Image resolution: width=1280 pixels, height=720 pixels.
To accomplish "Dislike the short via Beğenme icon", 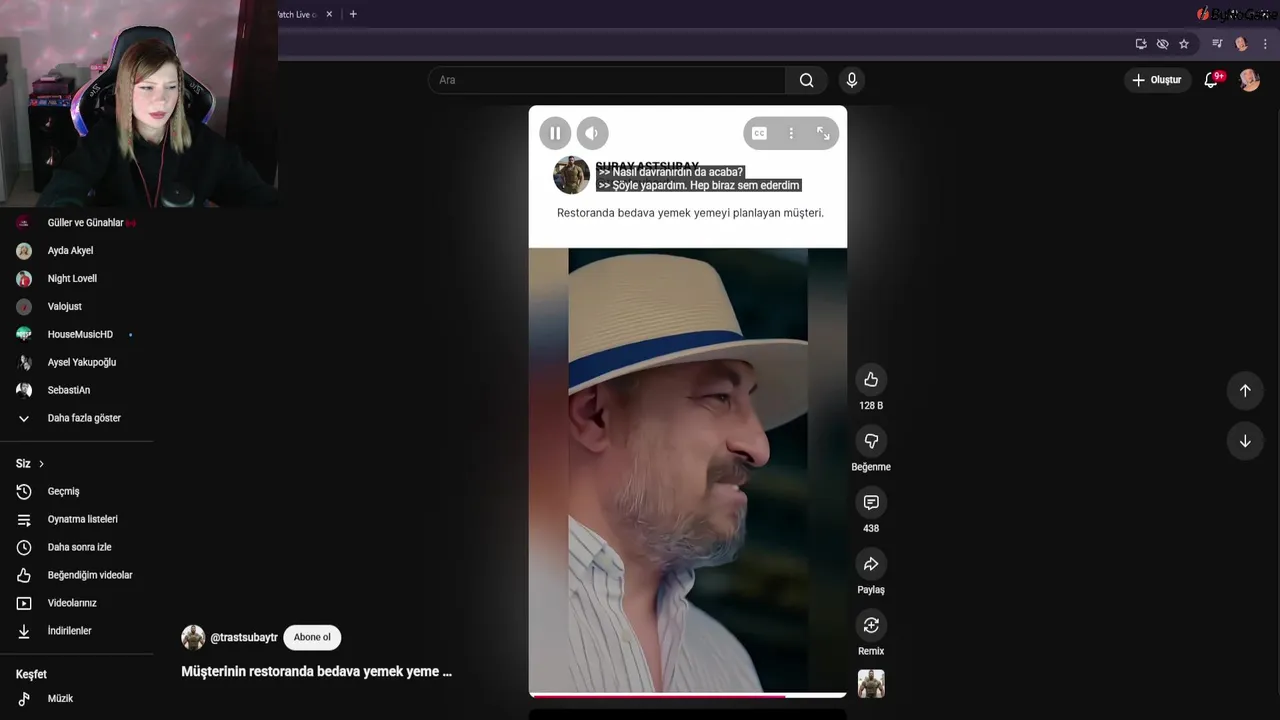I will point(871,441).
